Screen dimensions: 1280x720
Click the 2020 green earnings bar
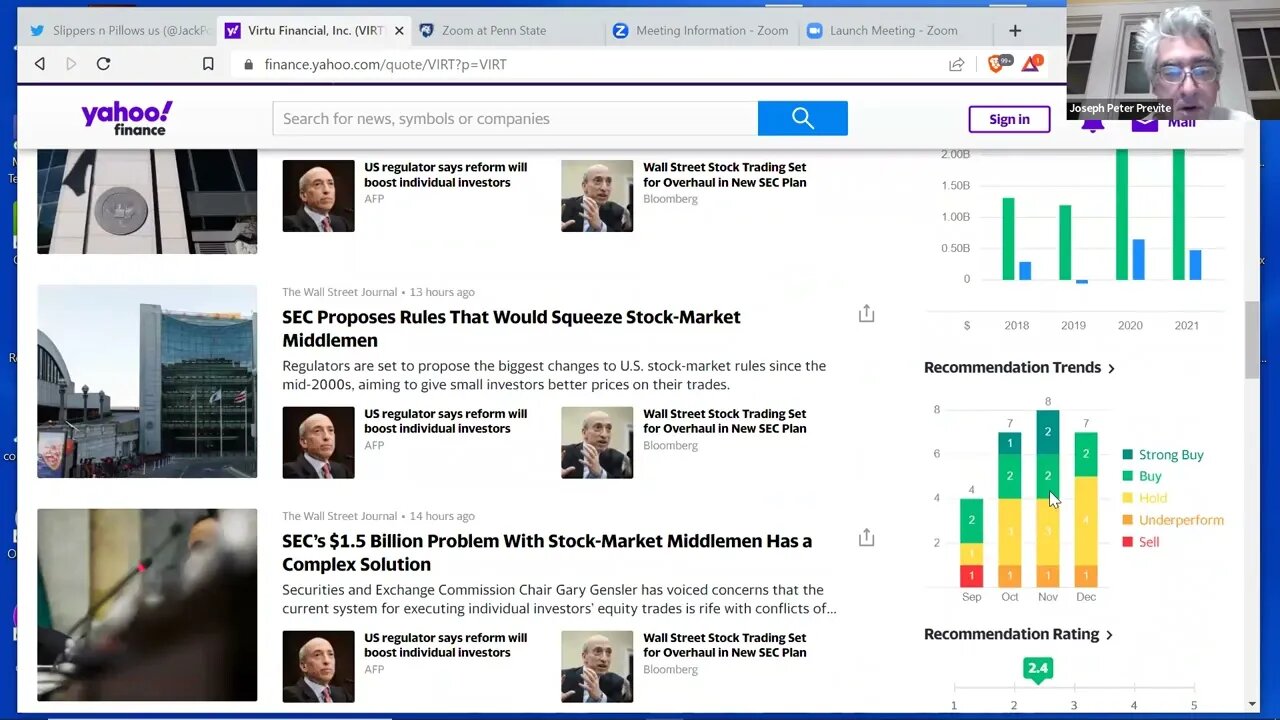pos(1122,214)
